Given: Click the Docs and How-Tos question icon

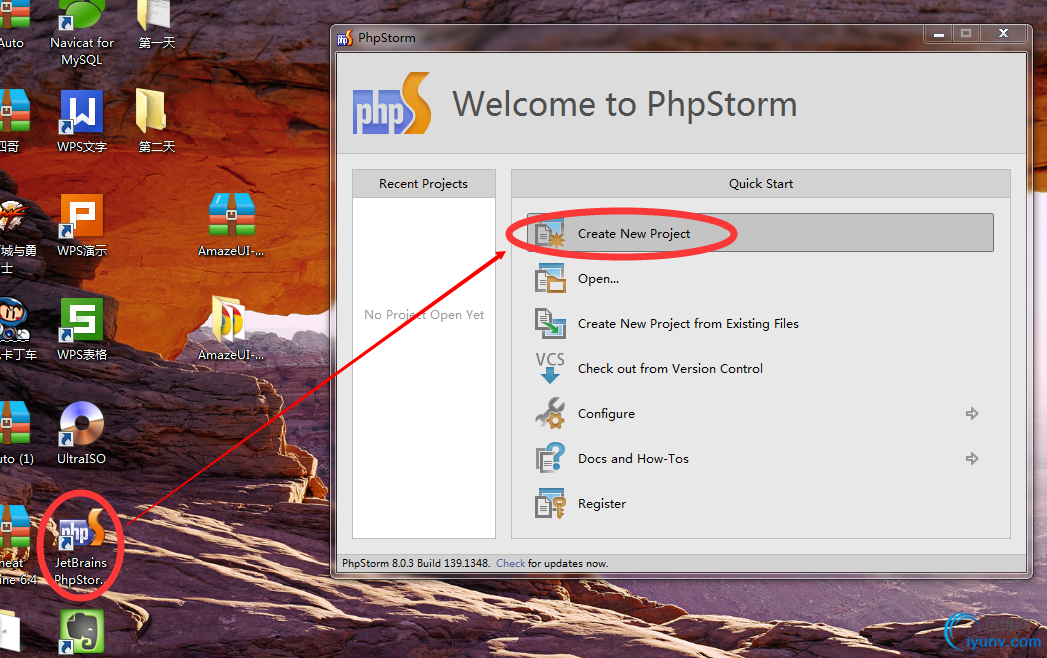Looking at the screenshot, I should tap(550, 458).
